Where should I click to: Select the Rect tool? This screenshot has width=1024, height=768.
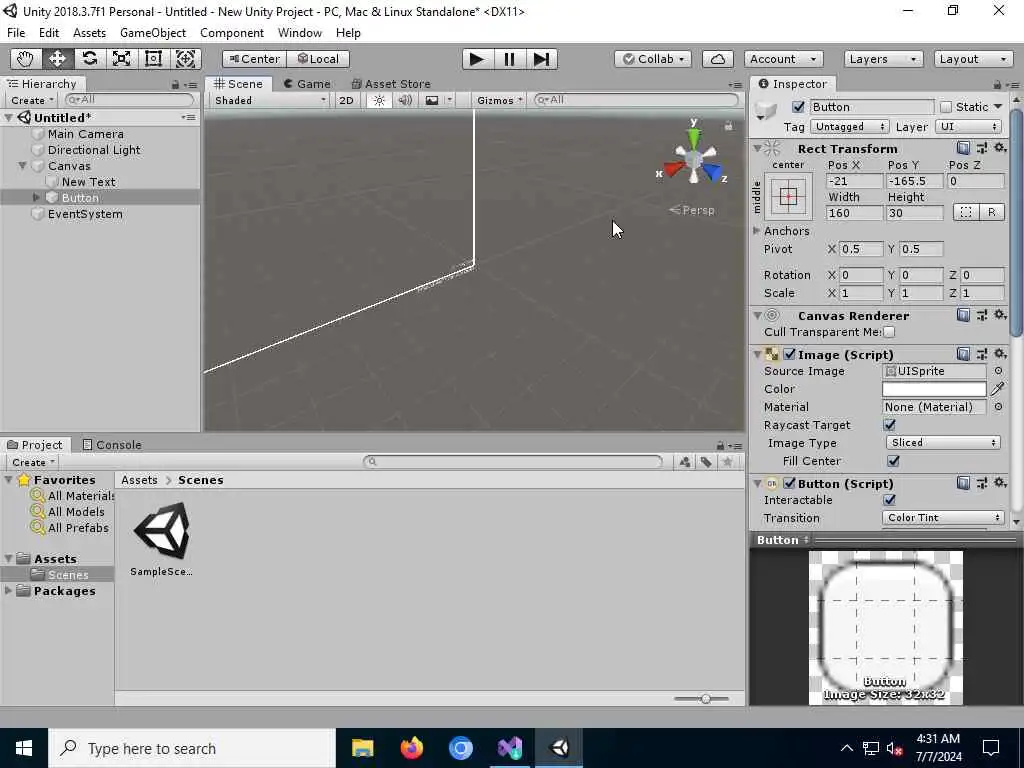pos(153,59)
